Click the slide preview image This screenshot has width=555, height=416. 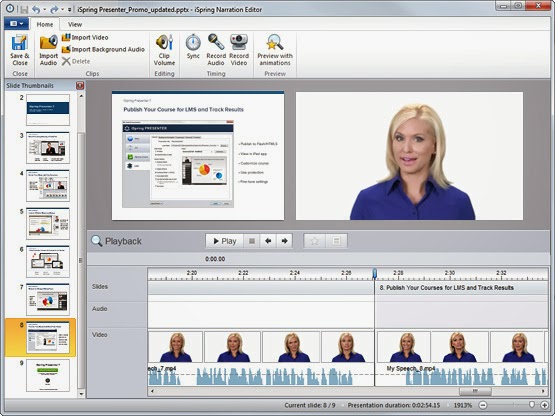tap(198, 156)
